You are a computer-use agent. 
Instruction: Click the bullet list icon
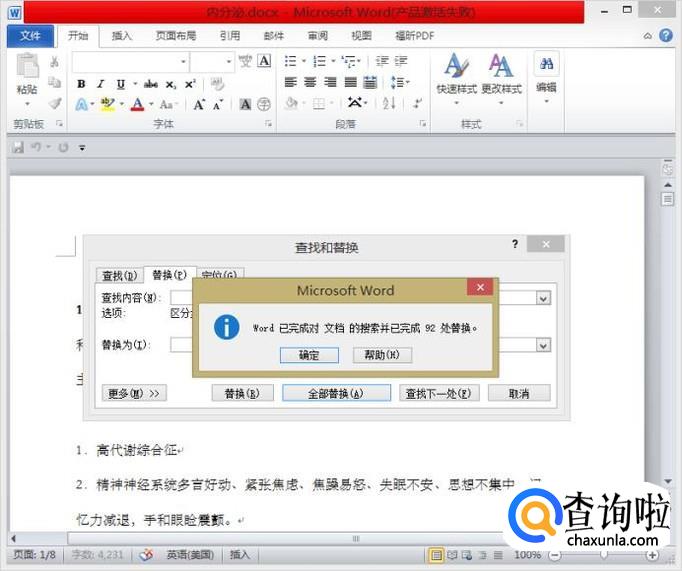pos(291,61)
